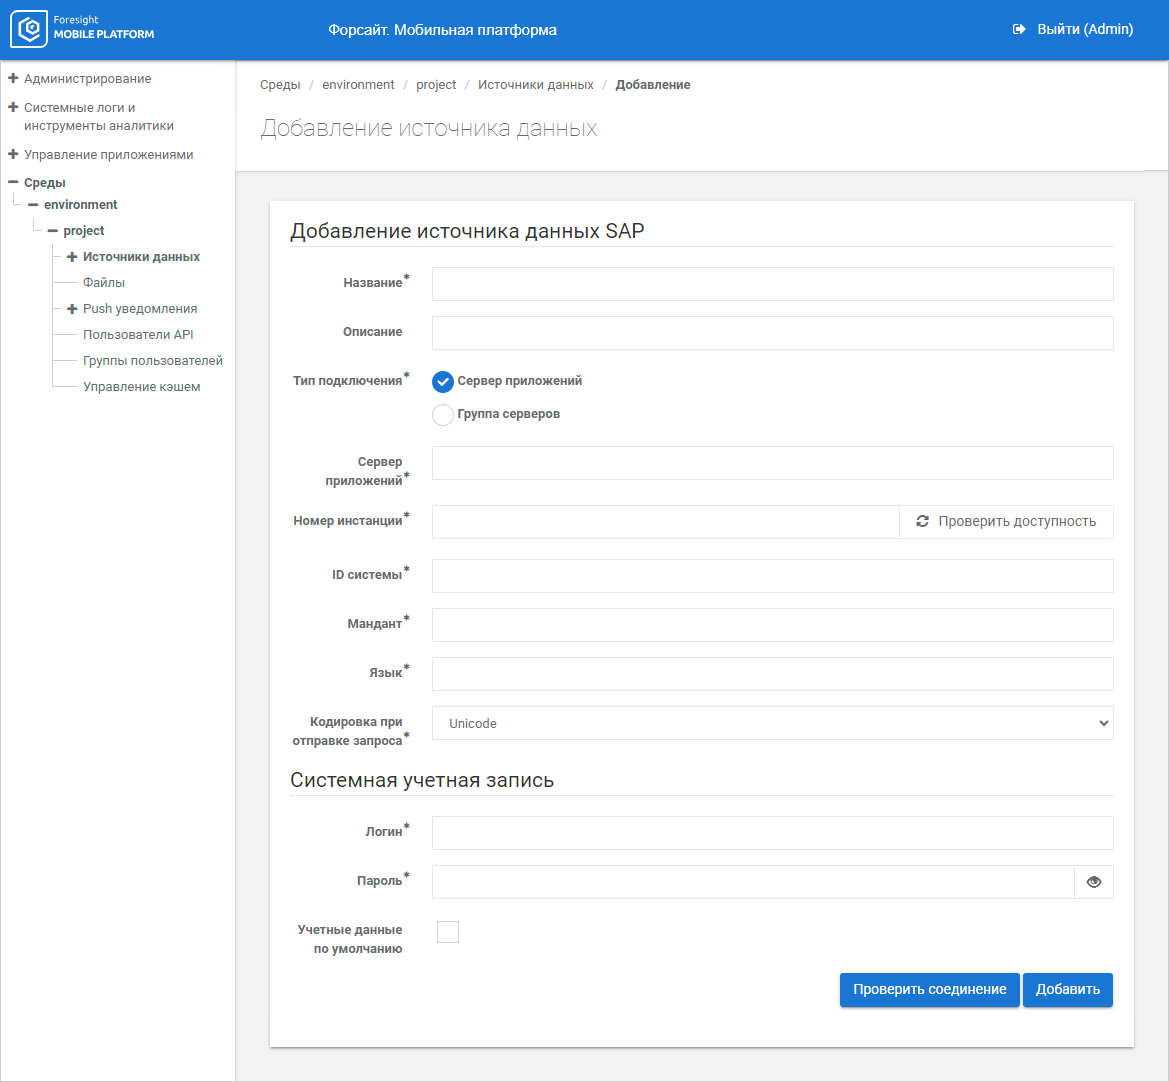
Task: Collapse the Среды tree node
Action: tap(13, 182)
